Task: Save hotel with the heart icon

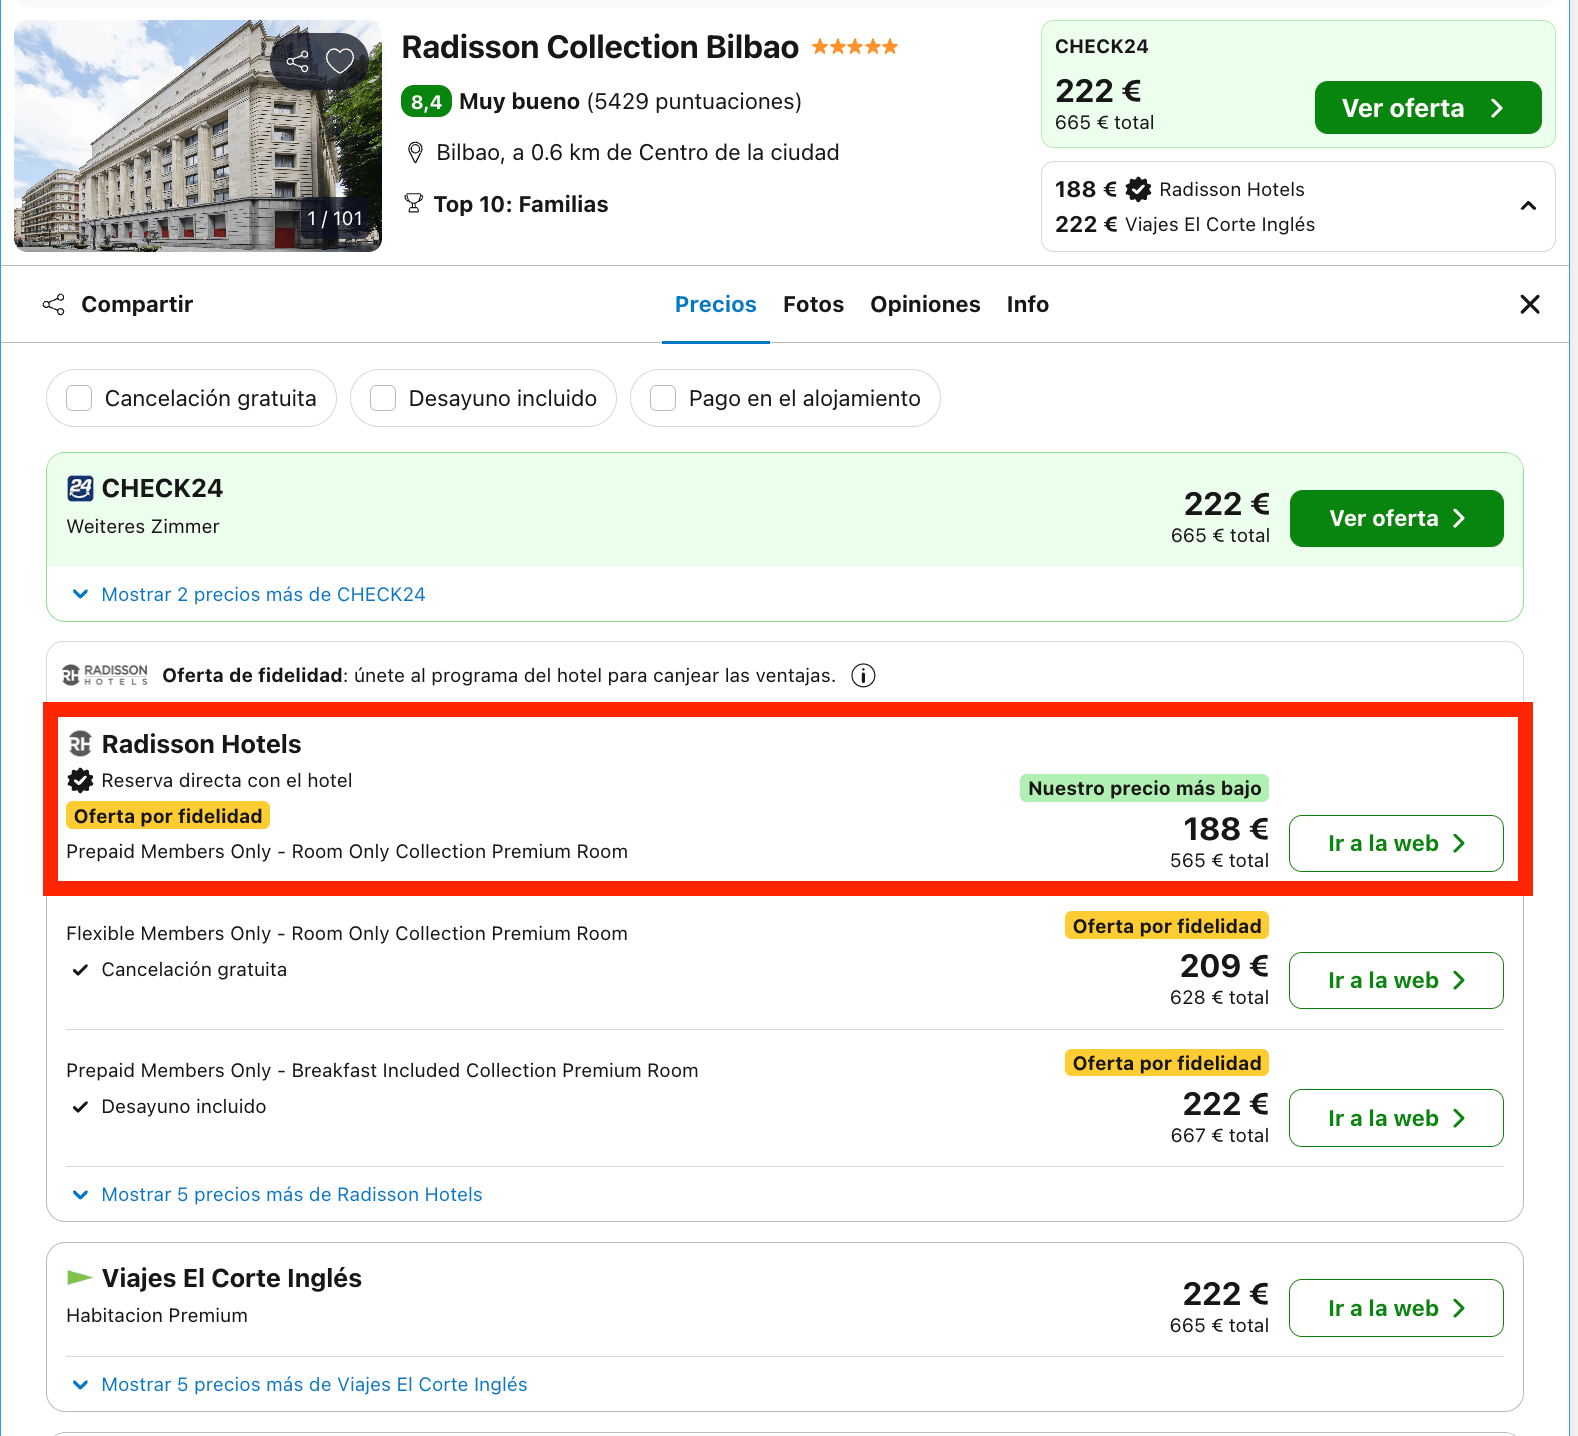Action: point(340,61)
